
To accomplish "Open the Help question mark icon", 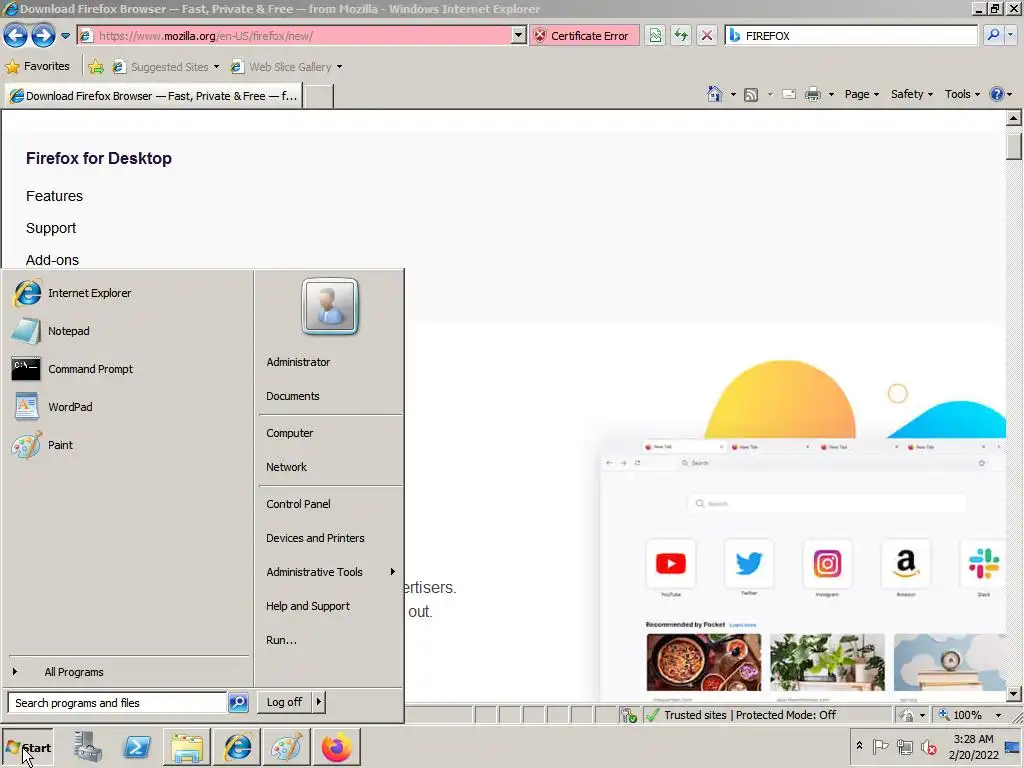I will pyautogui.click(x=997, y=94).
